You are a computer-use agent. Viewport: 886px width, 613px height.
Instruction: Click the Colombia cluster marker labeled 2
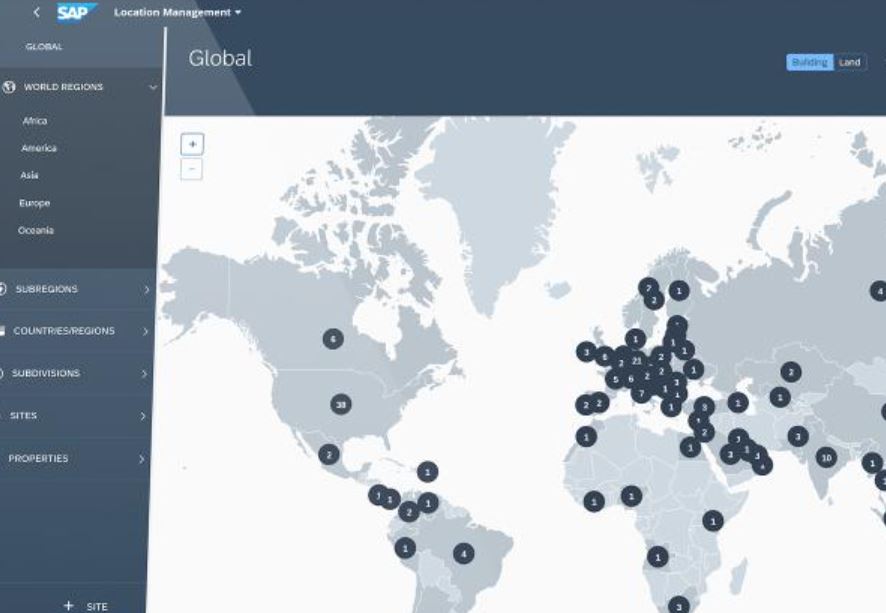(409, 512)
